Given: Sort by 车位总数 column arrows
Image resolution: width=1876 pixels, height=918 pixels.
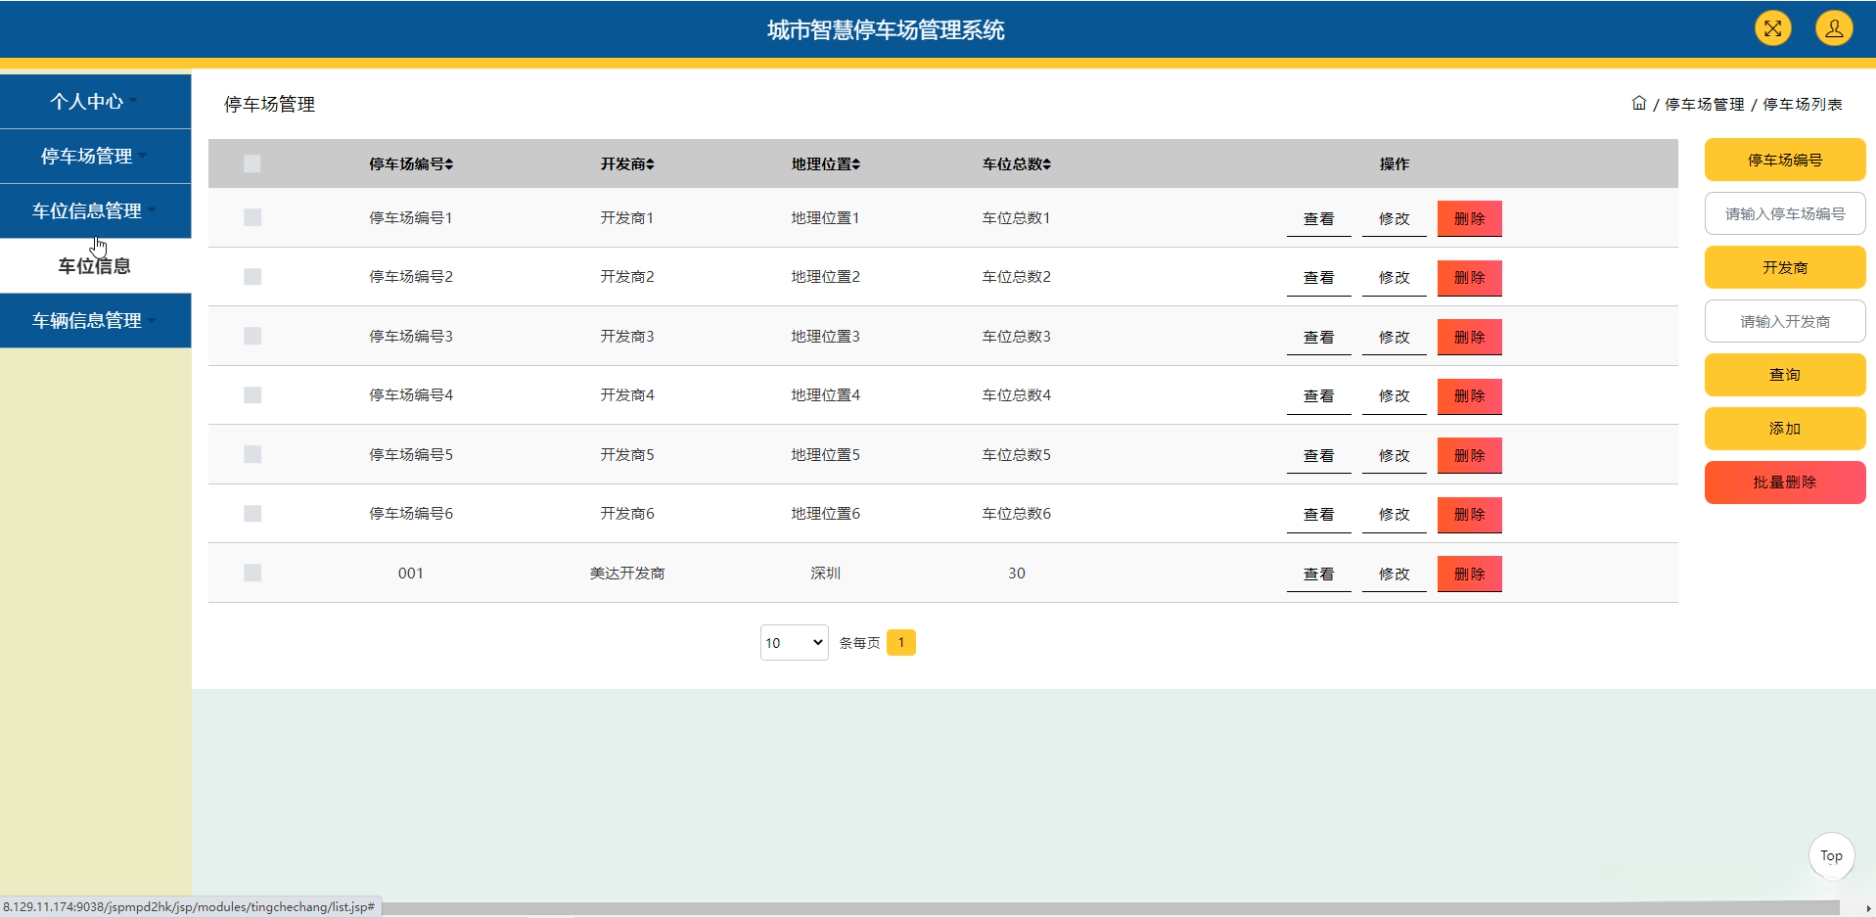Looking at the screenshot, I should point(1047,164).
